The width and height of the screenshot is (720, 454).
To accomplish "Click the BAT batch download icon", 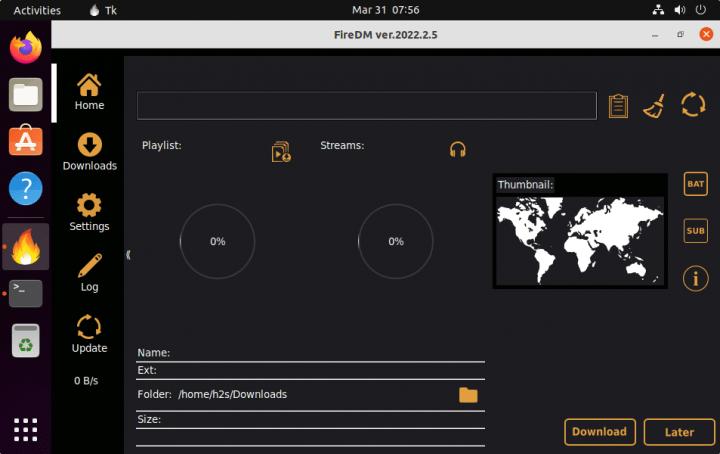I will pos(695,184).
